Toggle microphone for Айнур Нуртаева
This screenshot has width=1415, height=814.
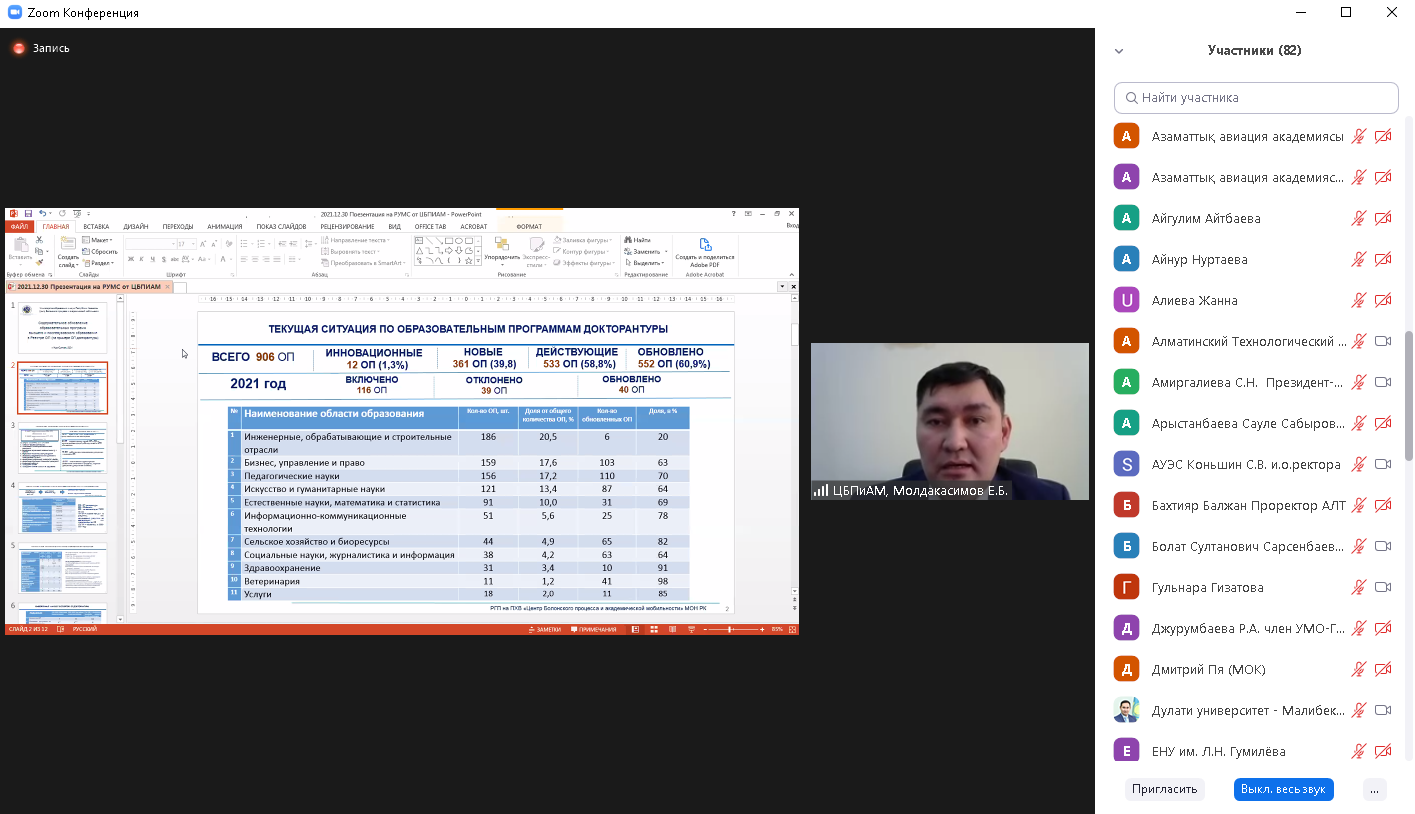[x=1358, y=259]
